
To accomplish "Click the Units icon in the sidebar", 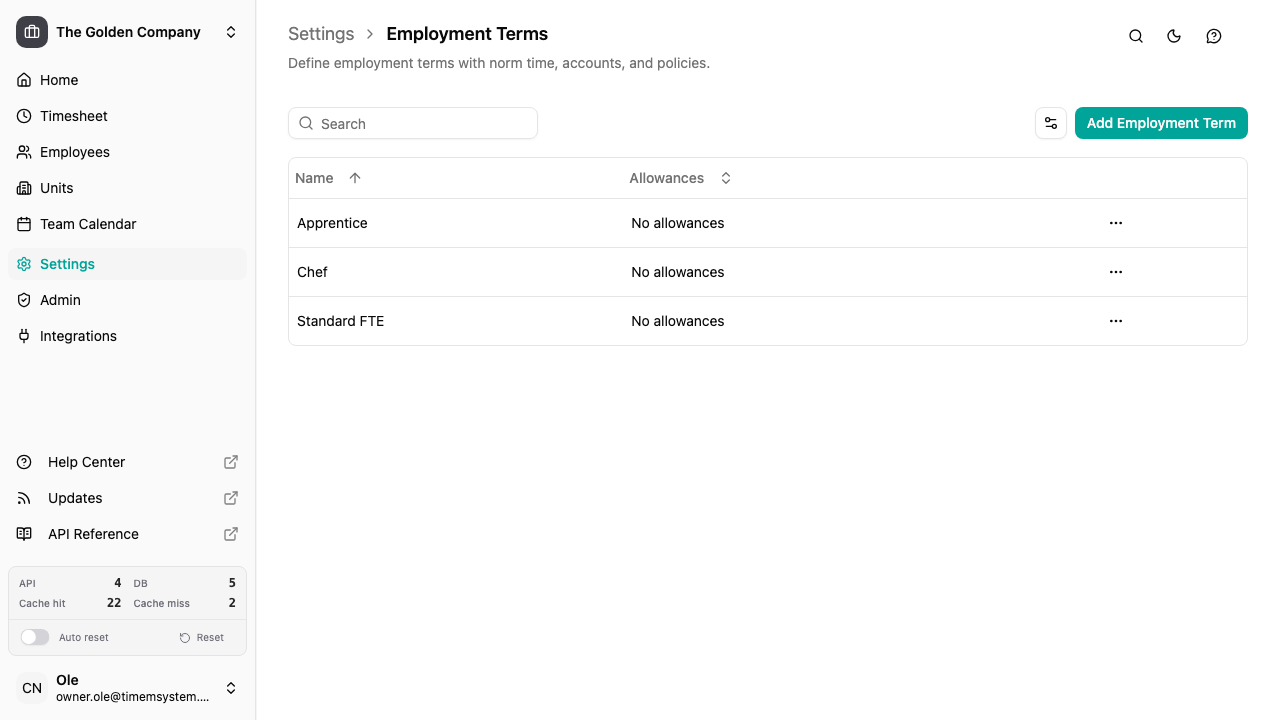I will coord(23,188).
